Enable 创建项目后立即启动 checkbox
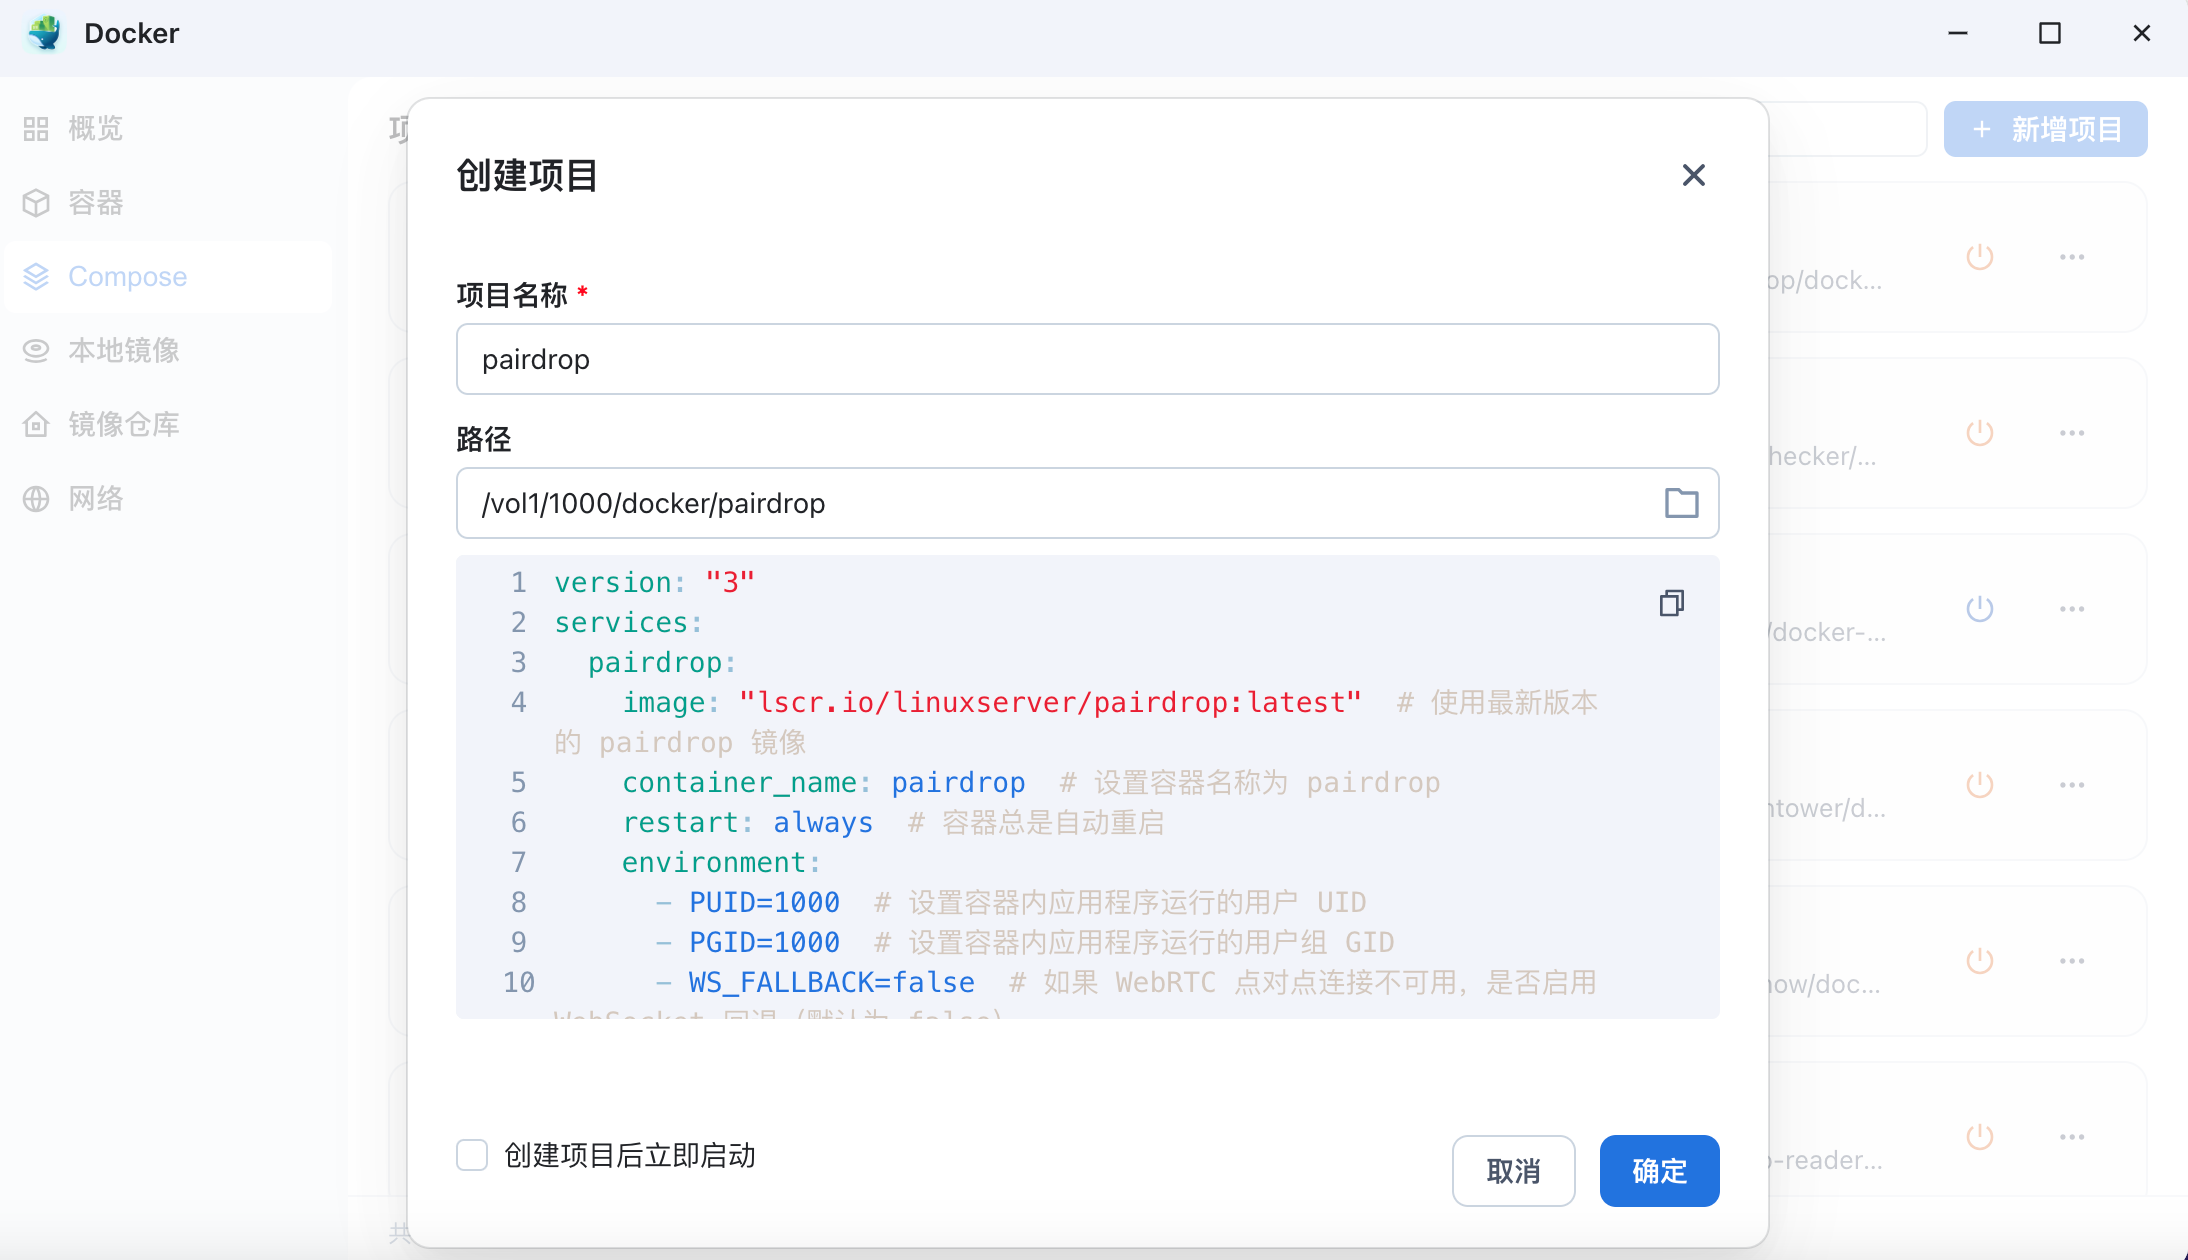This screenshot has height=1260, width=2188. click(472, 1155)
